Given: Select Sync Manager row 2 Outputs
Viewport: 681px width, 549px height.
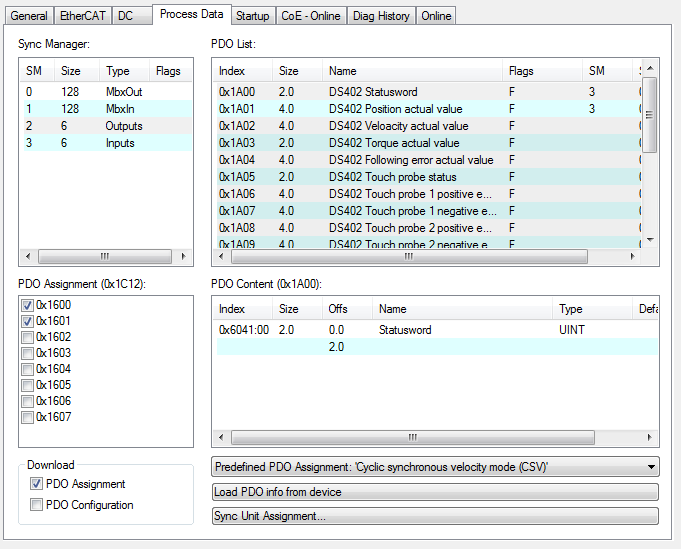Looking at the screenshot, I should click(106, 126).
